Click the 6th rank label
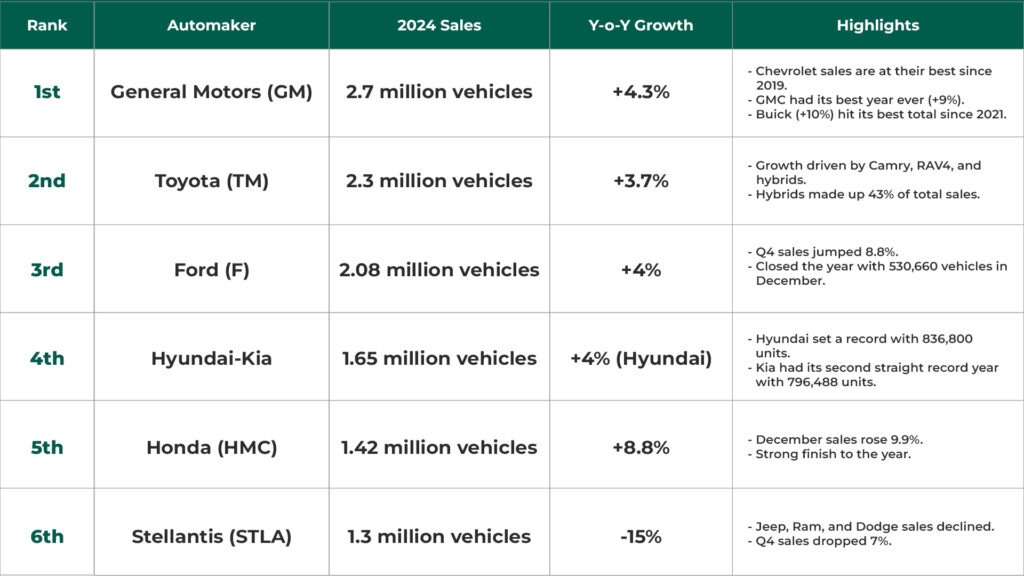This screenshot has width=1024, height=576. point(46,535)
